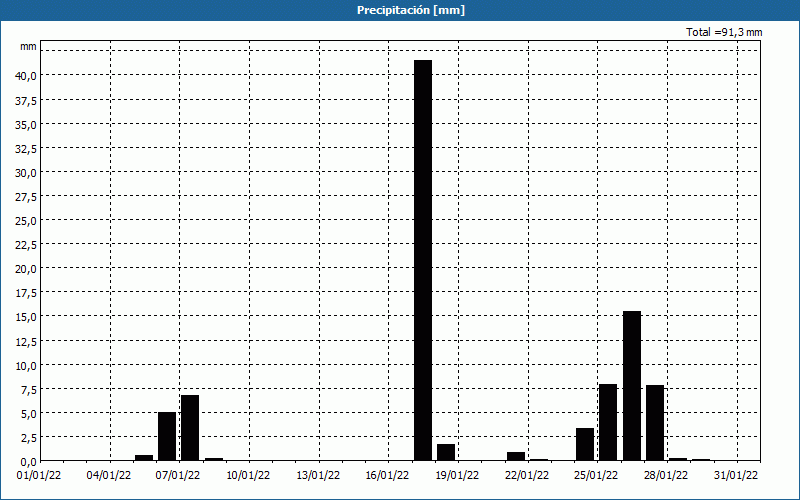Click the 0,0 y-axis value
The height and width of the screenshot is (500, 800).
pos(28,461)
